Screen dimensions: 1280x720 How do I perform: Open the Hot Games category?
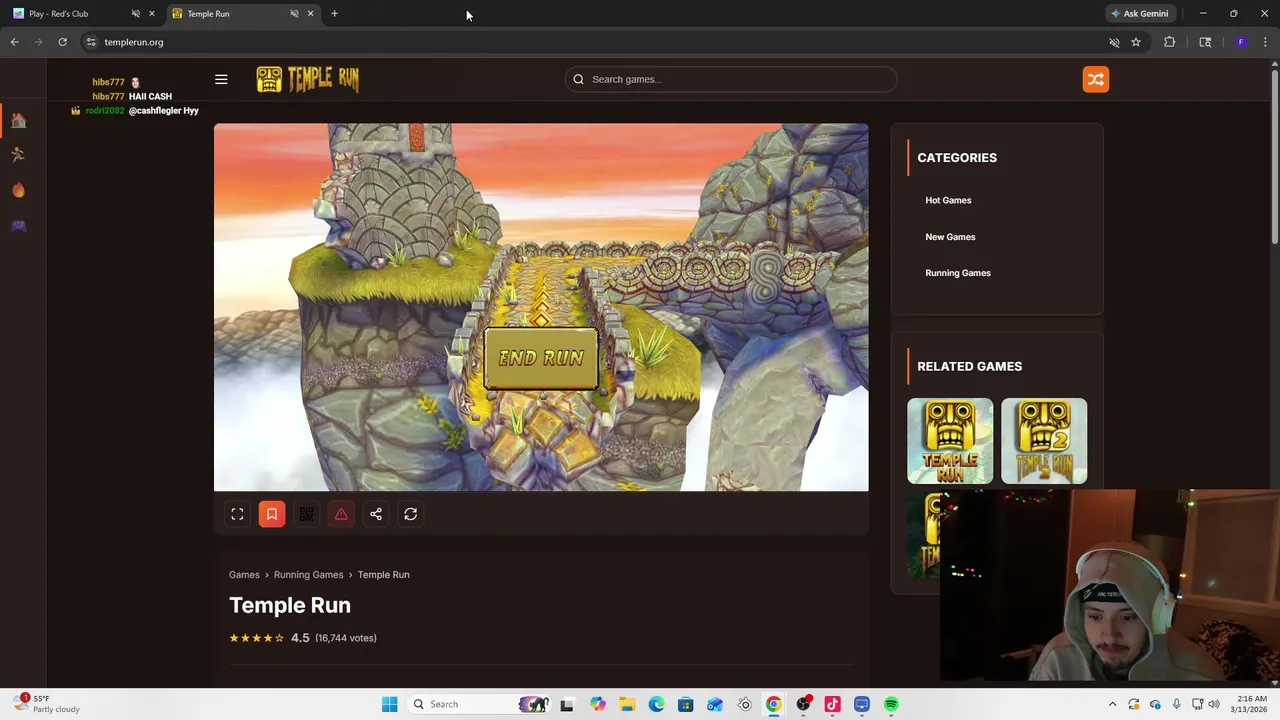[948, 200]
